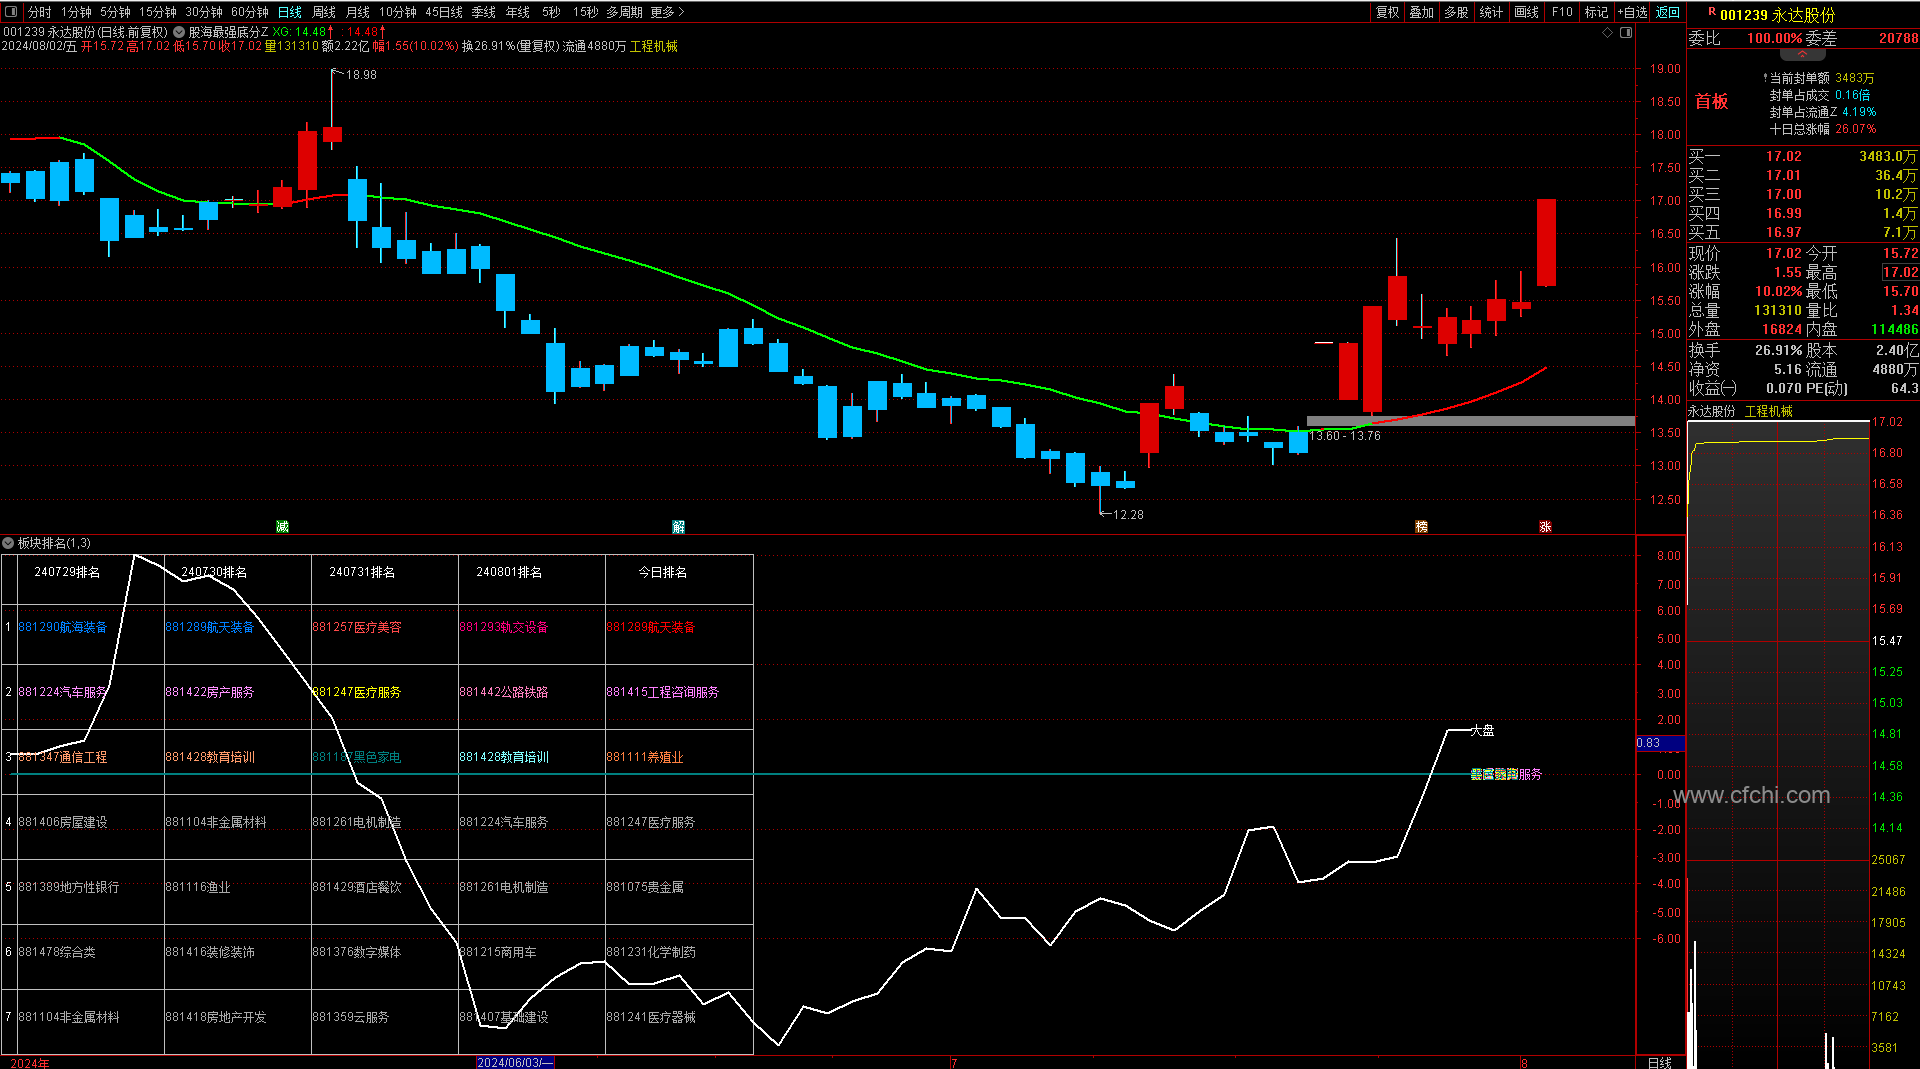This screenshot has height=1069, width=1920.
Task: Select the 周线 weekly period tab
Action: coord(323,12)
